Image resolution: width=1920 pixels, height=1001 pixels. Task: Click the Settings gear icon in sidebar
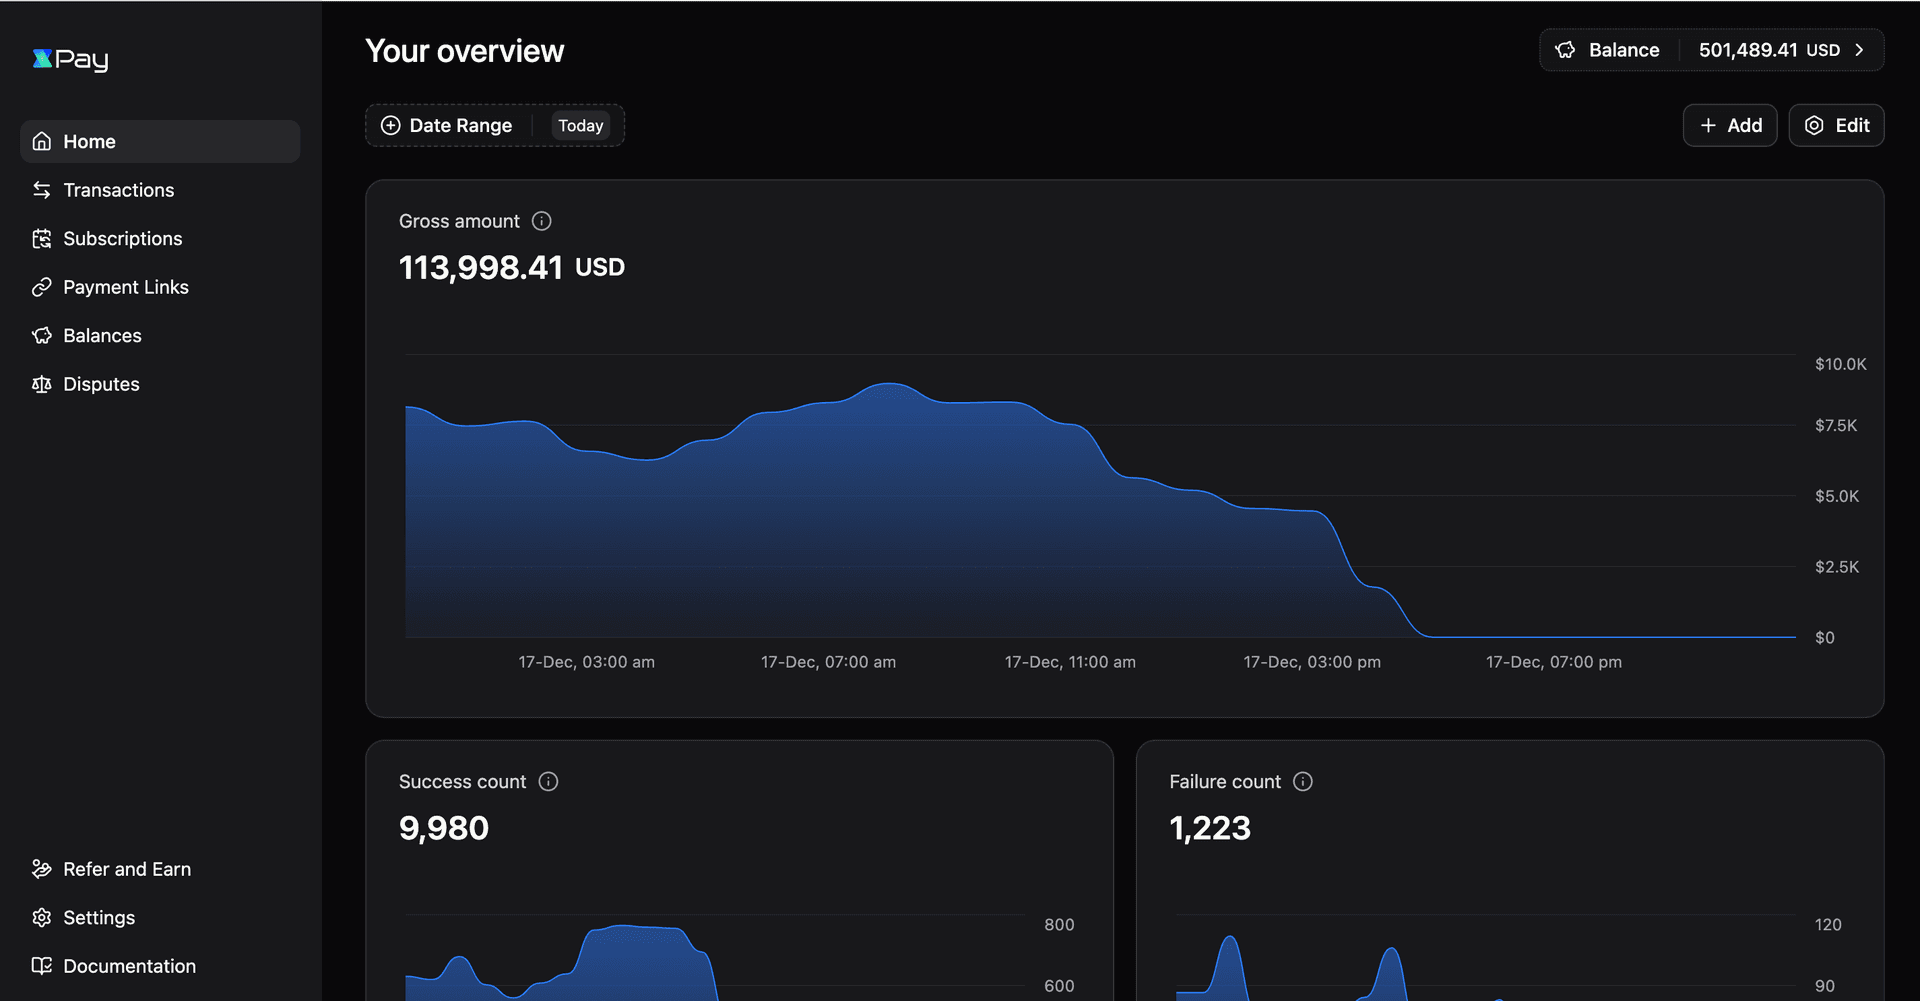[41, 918]
